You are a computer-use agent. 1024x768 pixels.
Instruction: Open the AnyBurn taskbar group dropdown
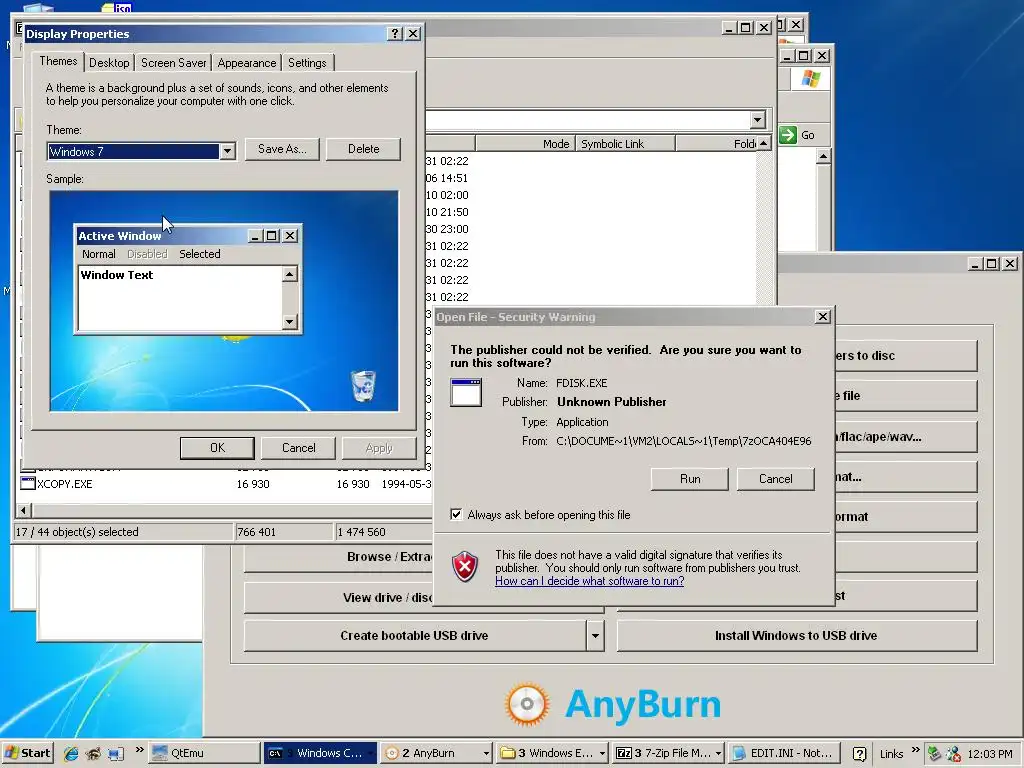click(x=486, y=753)
